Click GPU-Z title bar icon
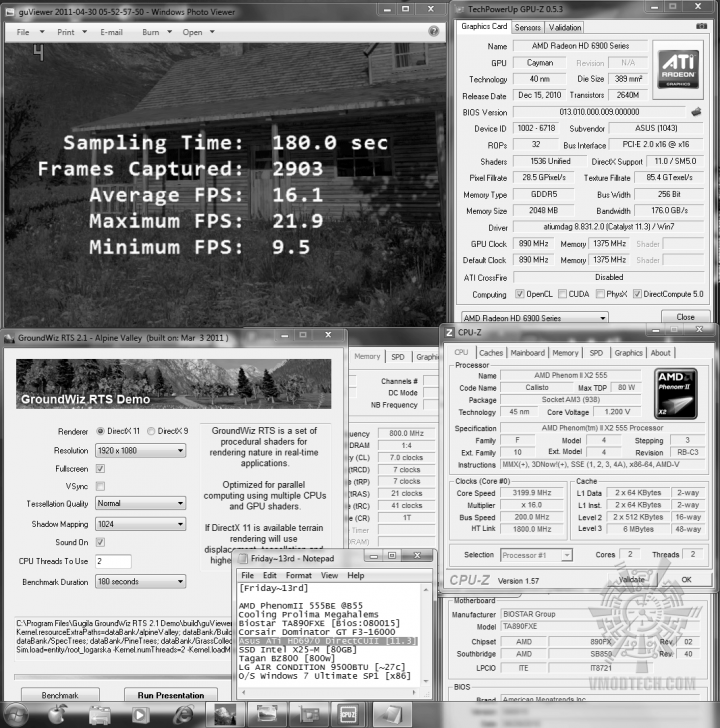720x728 pixels. (x=460, y=9)
